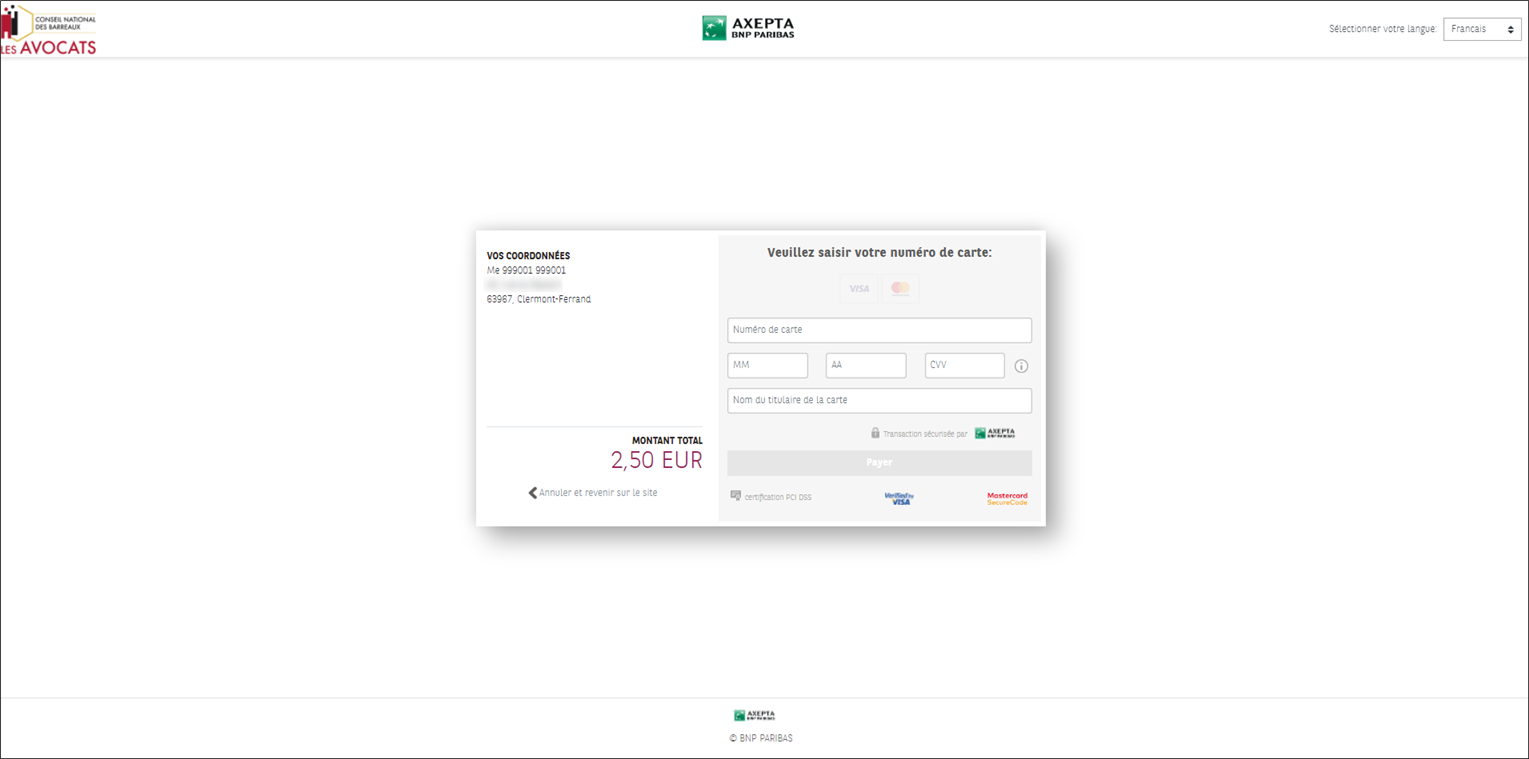Click the AXEPTA BNP Paribas header logo

pos(748,28)
